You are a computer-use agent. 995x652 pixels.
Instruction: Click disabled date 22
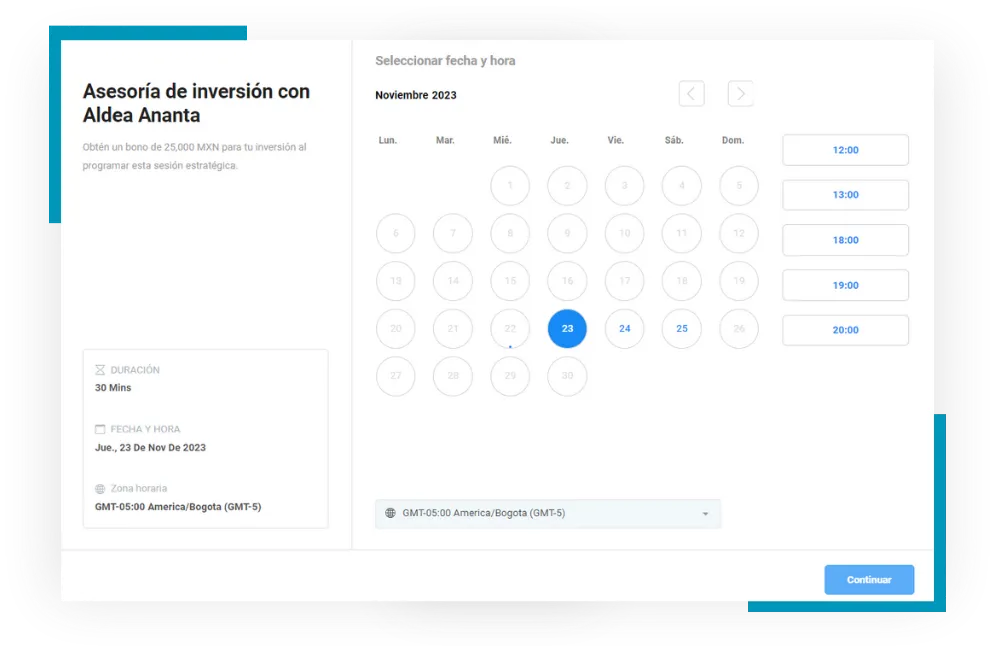coord(510,328)
